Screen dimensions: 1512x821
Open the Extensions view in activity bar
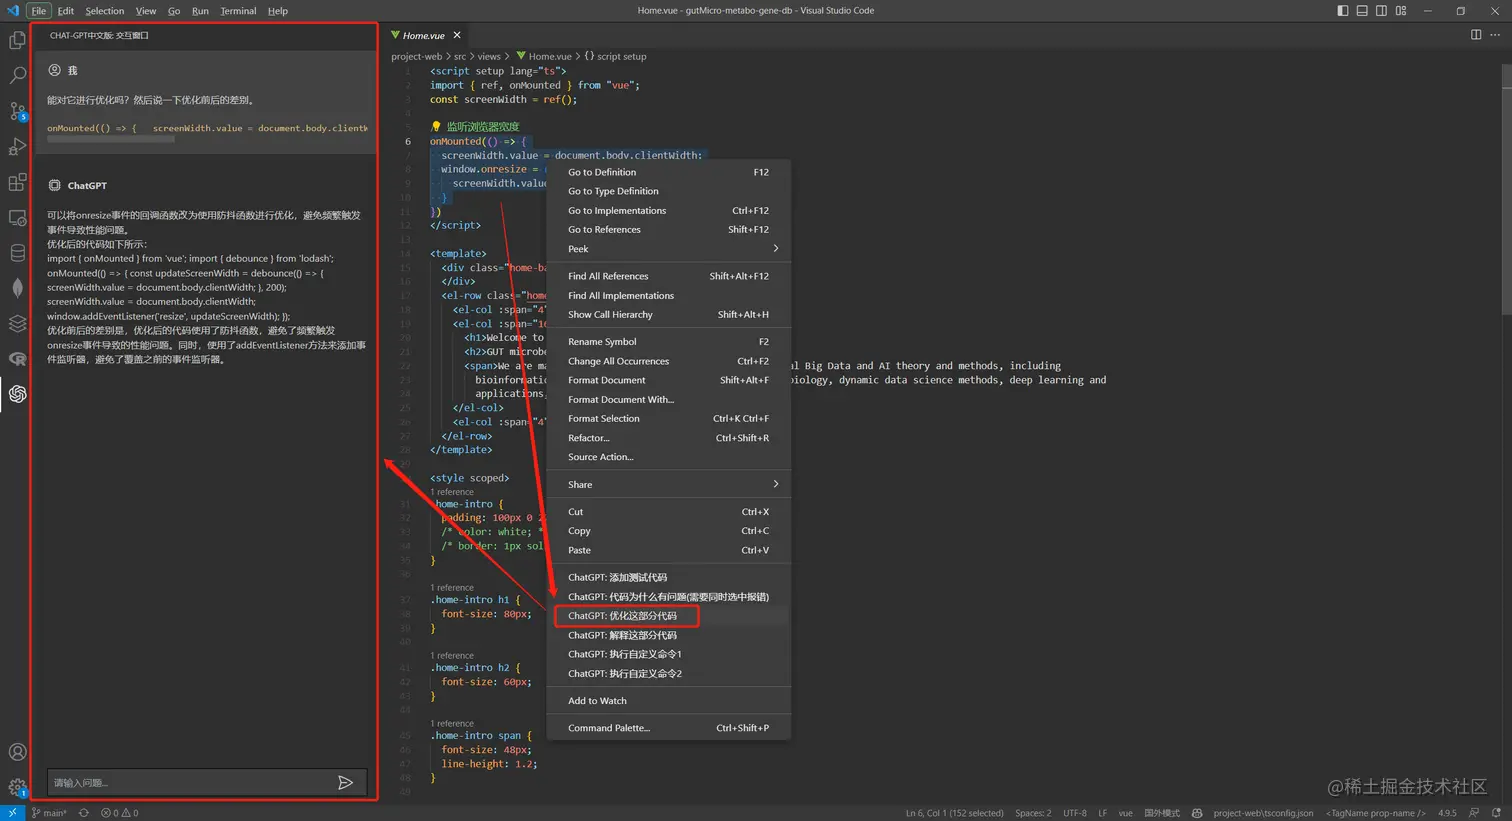point(17,182)
